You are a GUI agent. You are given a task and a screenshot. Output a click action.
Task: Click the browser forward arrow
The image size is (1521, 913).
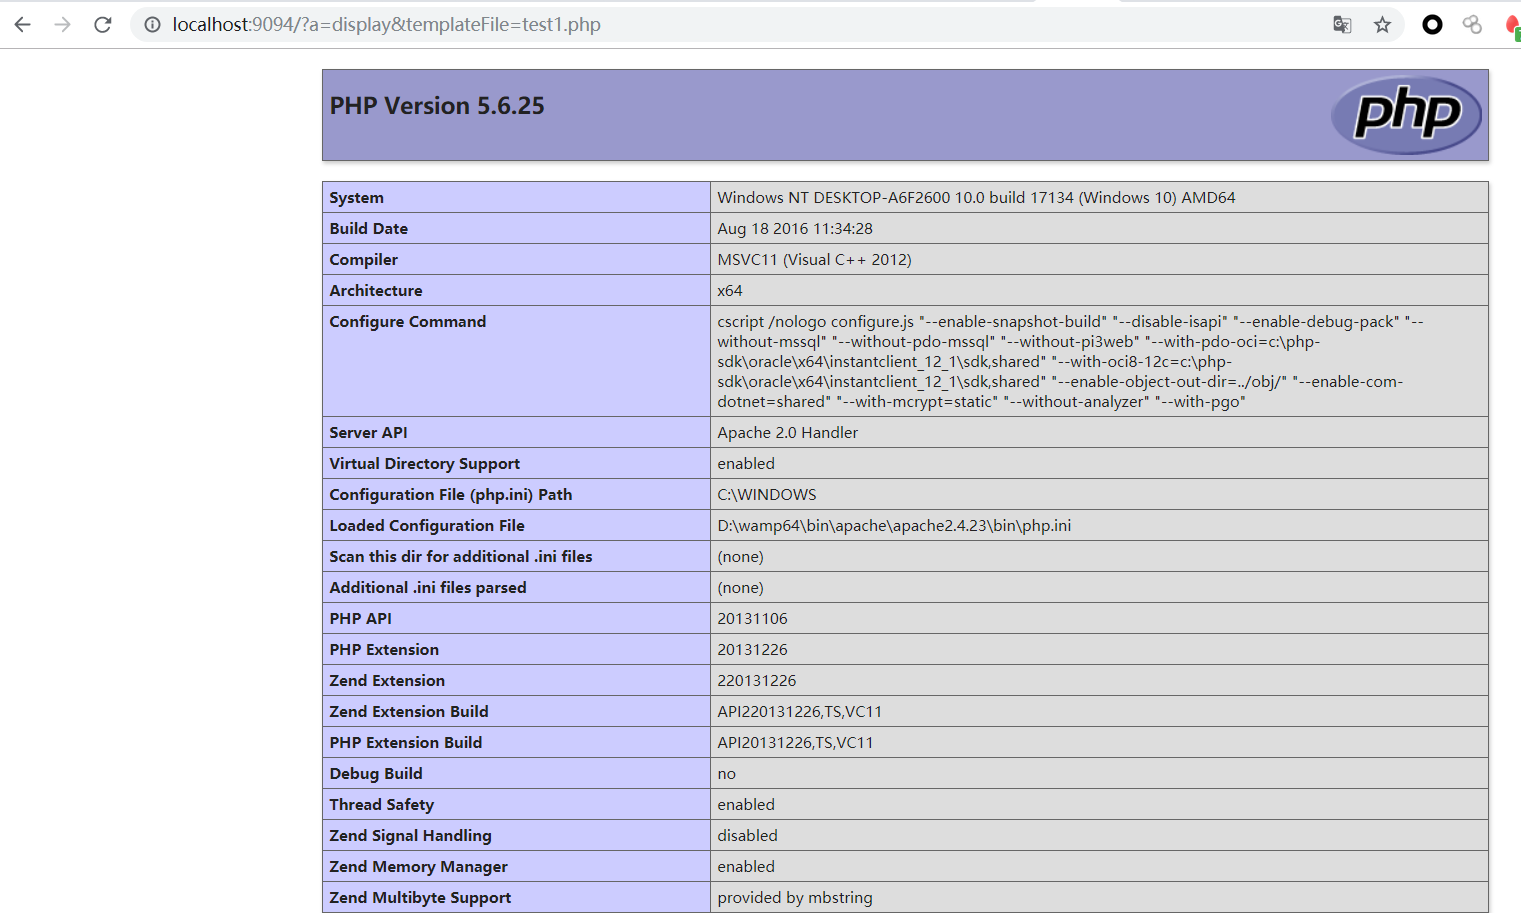(63, 25)
